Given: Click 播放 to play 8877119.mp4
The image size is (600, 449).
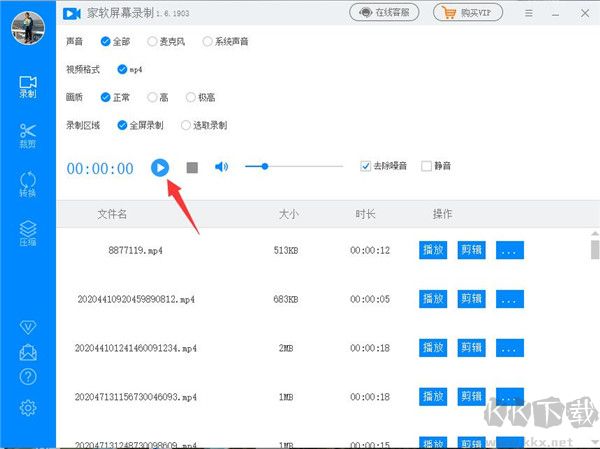Looking at the screenshot, I should pyautogui.click(x=433, y=250).
